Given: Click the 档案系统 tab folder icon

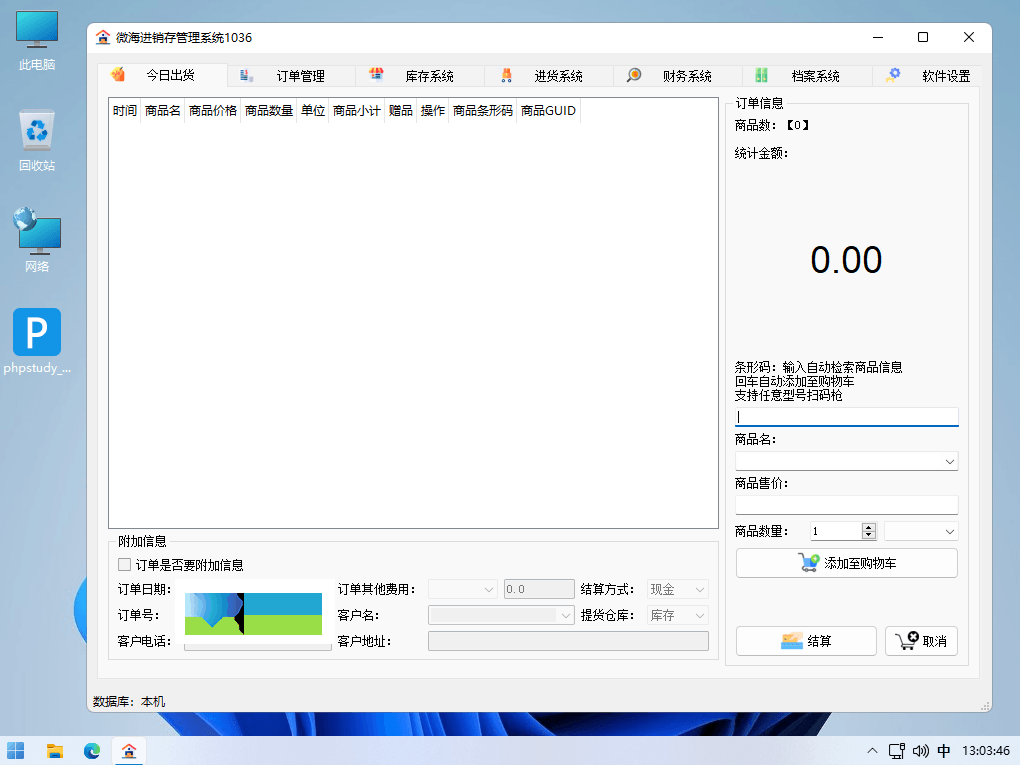Looking at the screenshot, I should point(762,75).
